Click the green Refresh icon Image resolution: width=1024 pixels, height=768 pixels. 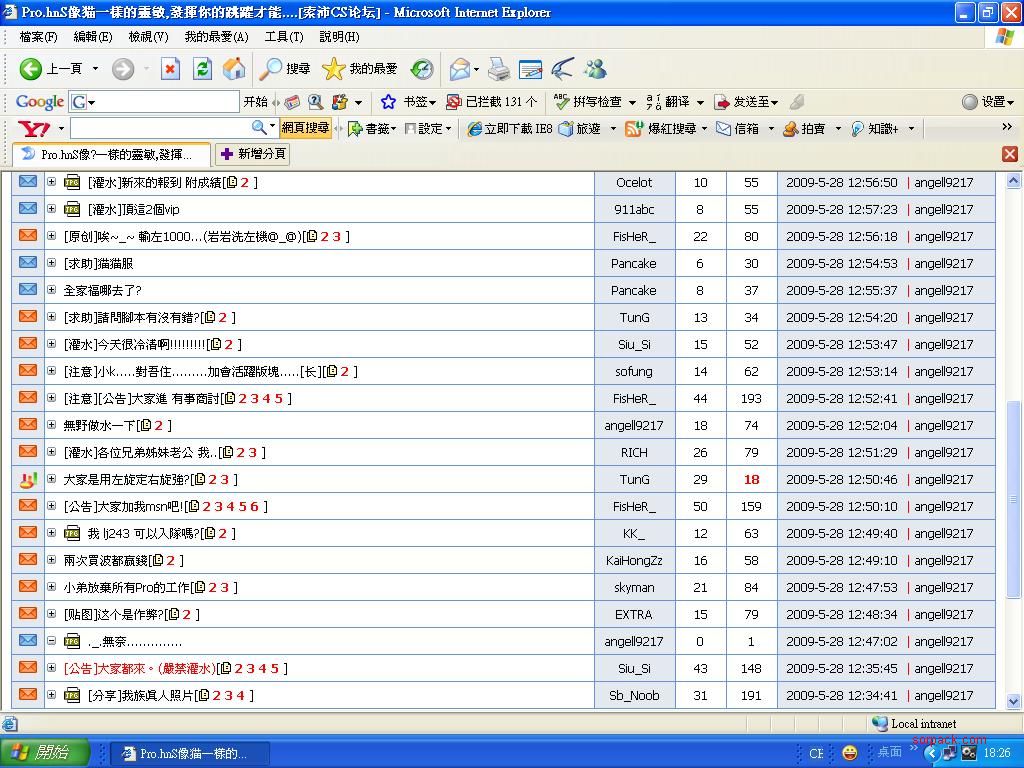point(202,69)
